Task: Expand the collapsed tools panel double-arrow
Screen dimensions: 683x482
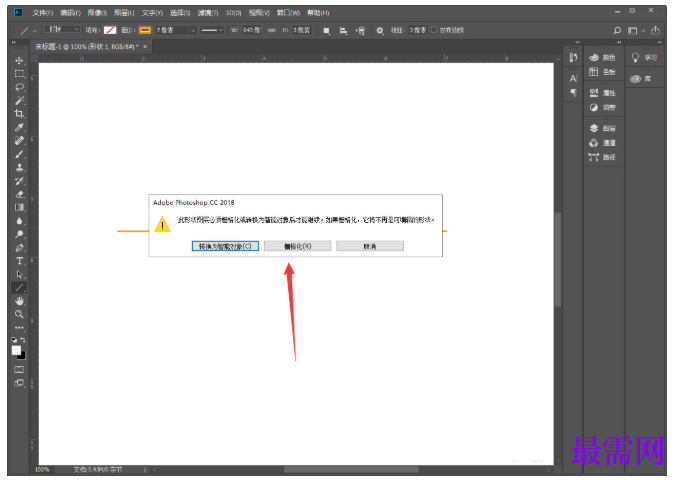Action: (x=14, y=42)
